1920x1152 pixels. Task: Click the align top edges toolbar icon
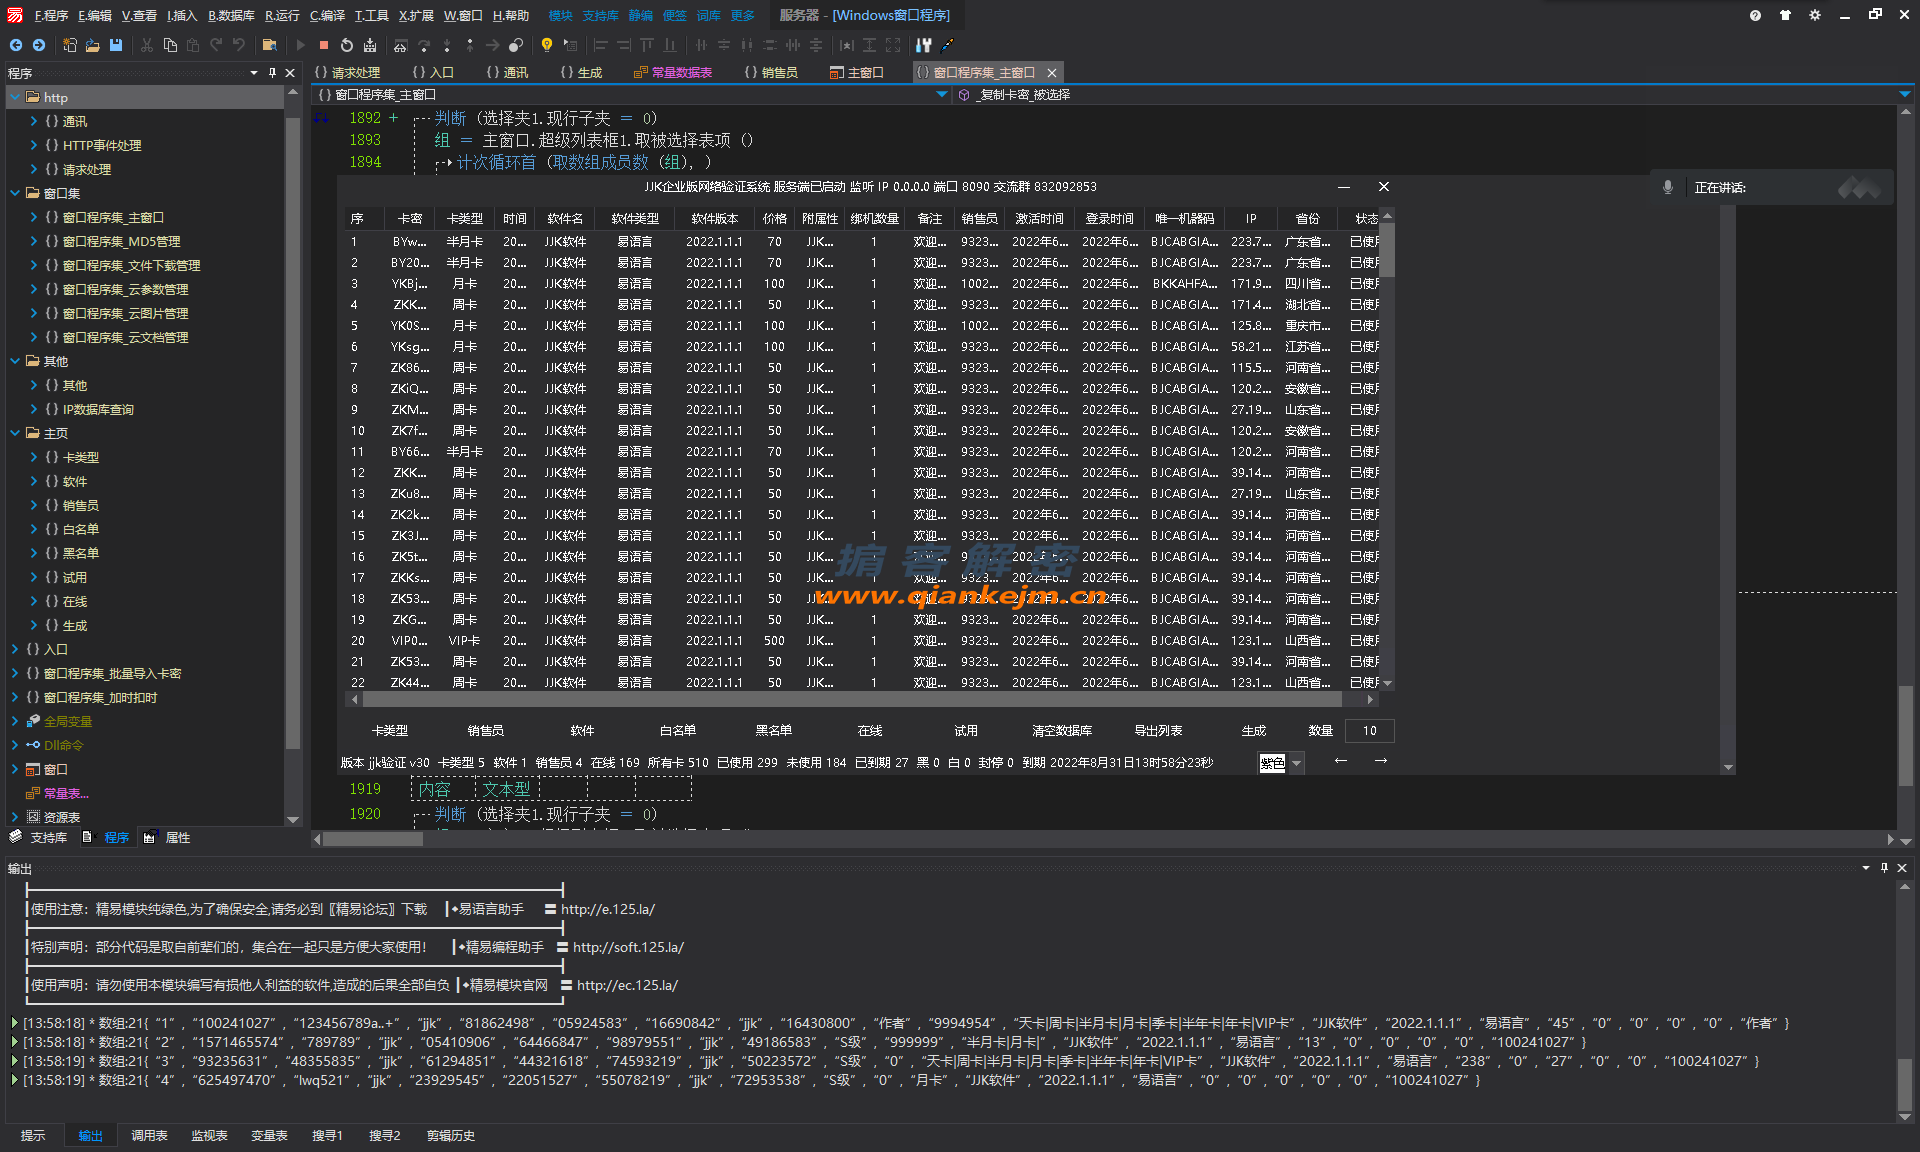(x=647, y=45)
